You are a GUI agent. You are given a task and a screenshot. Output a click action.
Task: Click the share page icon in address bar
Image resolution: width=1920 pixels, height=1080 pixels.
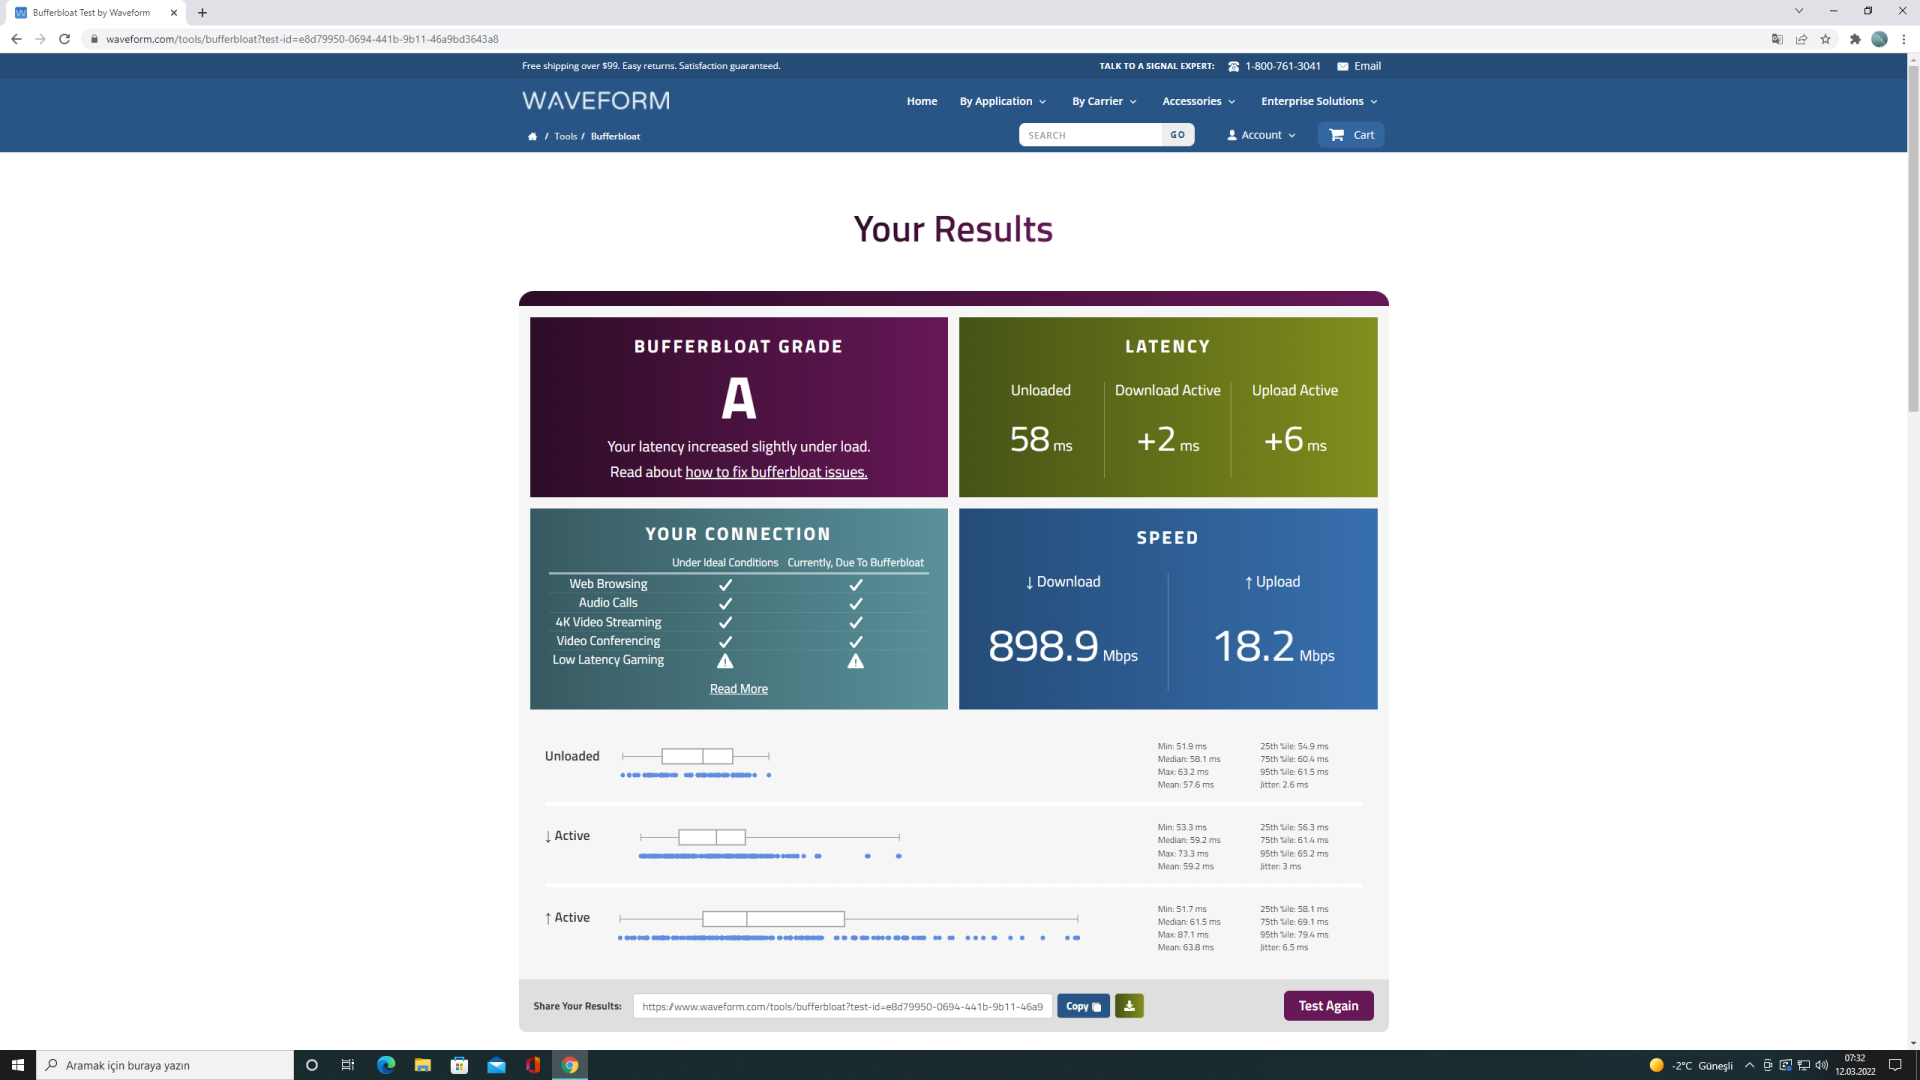(x=1801, y=39)
